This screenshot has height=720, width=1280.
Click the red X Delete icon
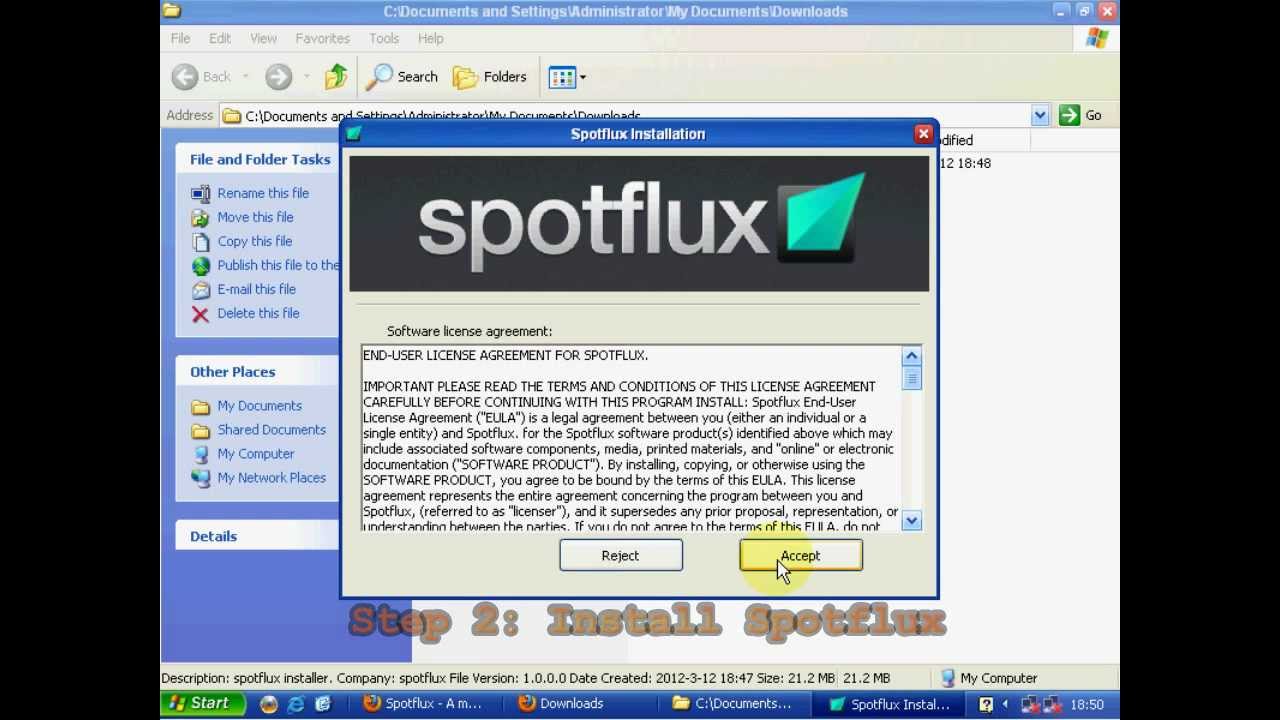[x=201, y=314]
